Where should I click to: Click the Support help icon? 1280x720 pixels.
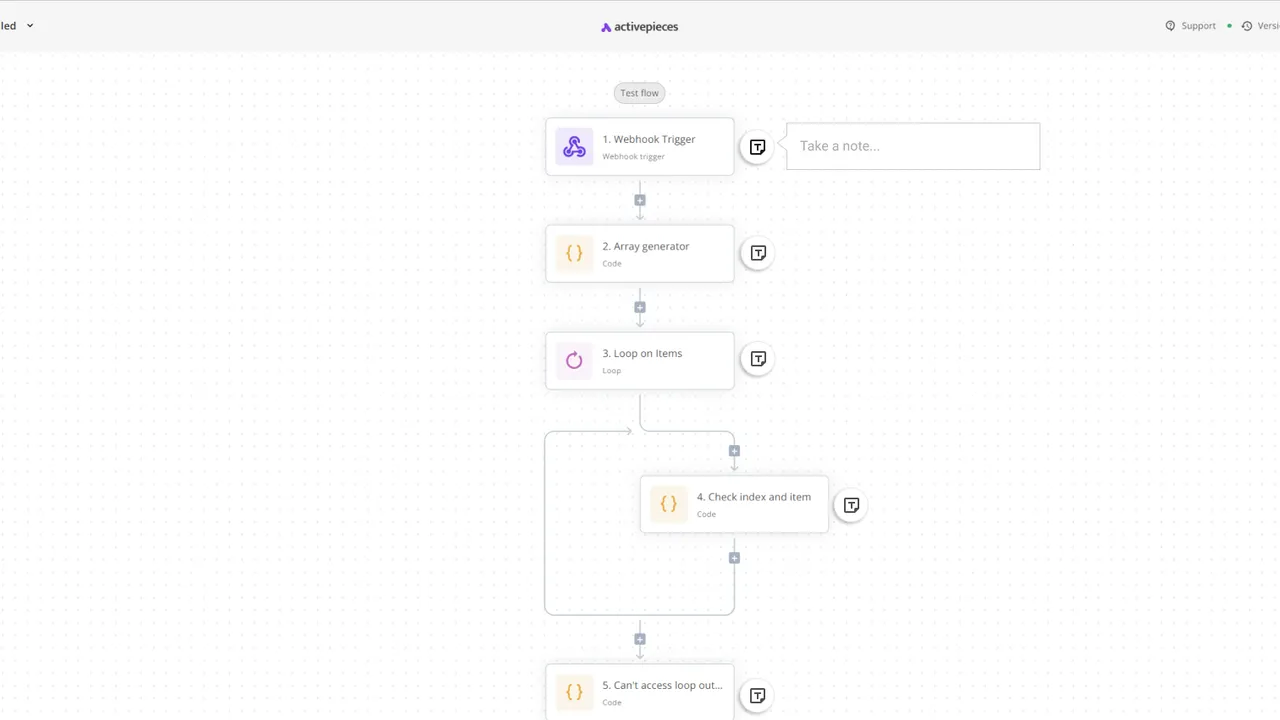coord(1170,26)
